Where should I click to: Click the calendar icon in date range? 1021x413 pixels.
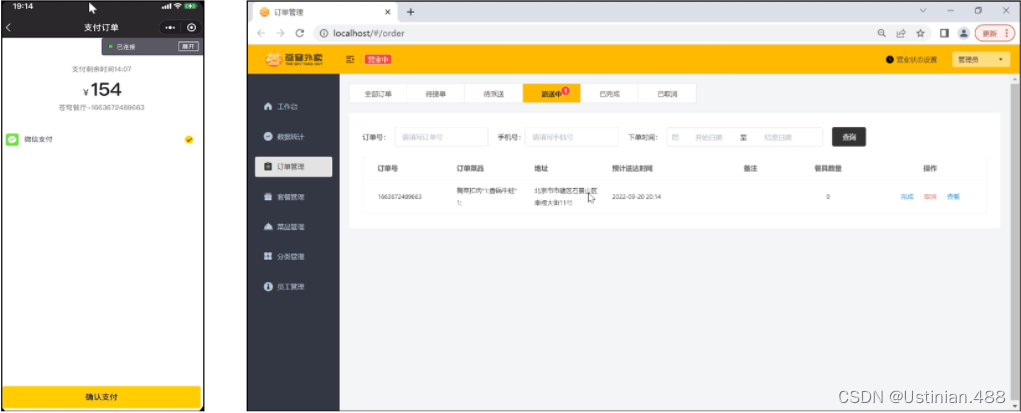pyautogui.click(x=675, y=137)
